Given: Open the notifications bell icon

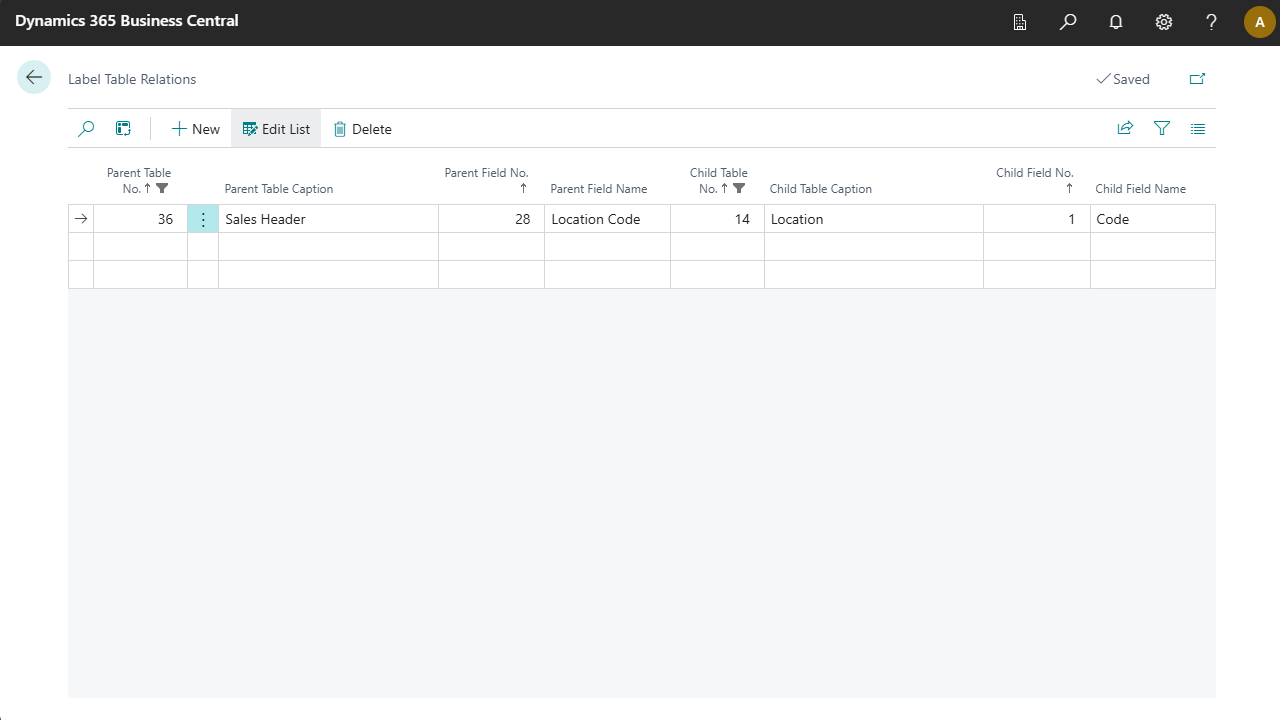Looking at the screenshot, I should tap(1116, 22).
